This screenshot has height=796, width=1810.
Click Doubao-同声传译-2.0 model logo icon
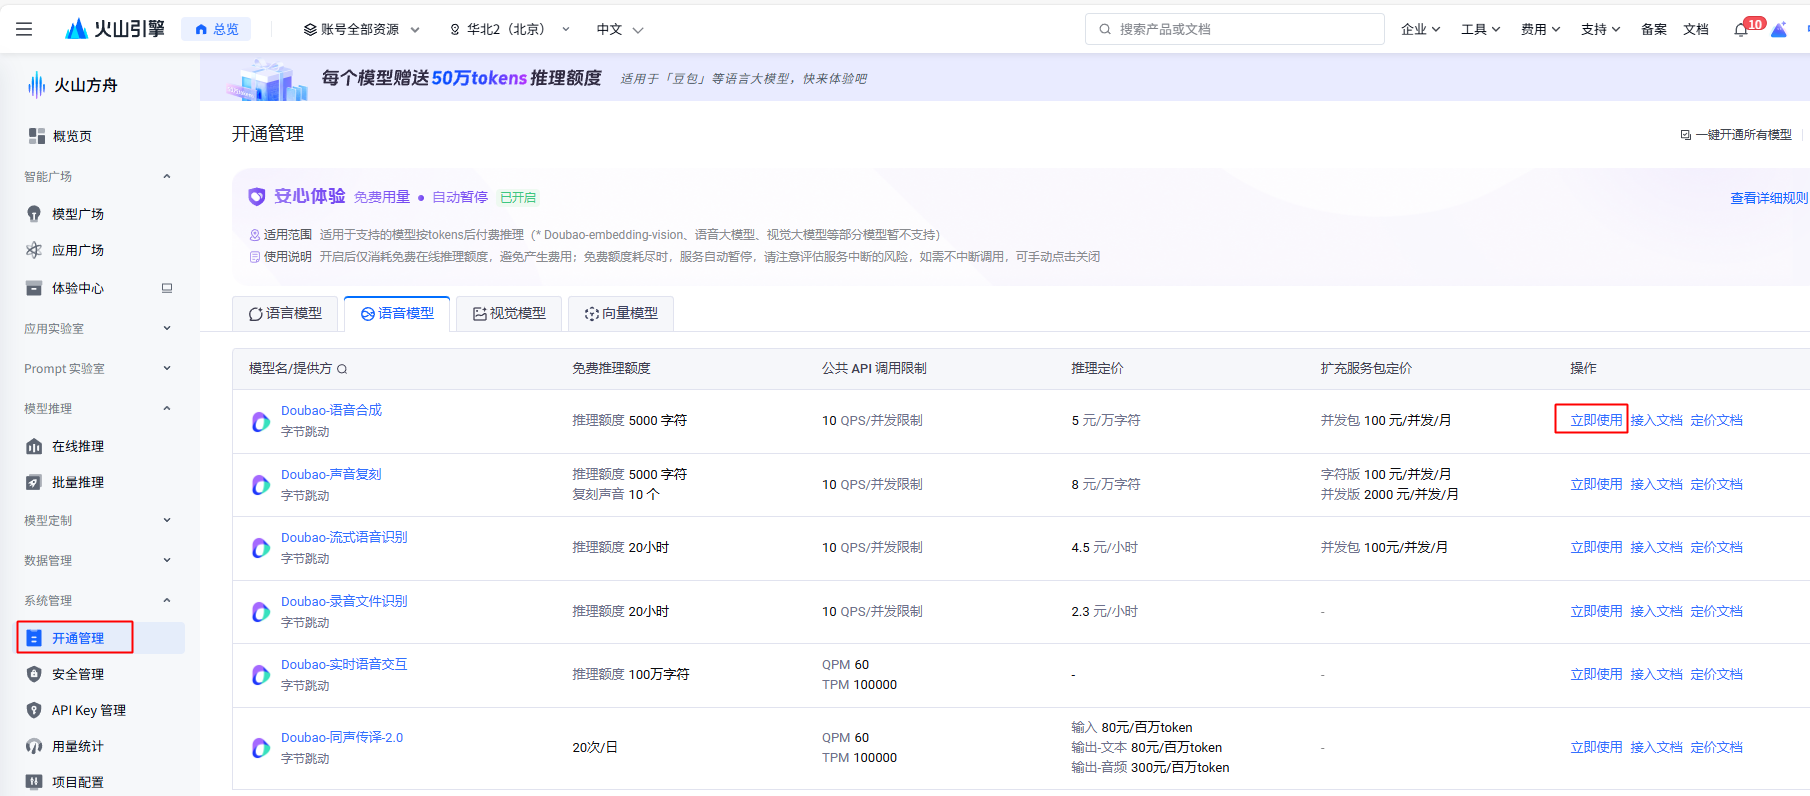pyautogui.click(x=260, y=748)
